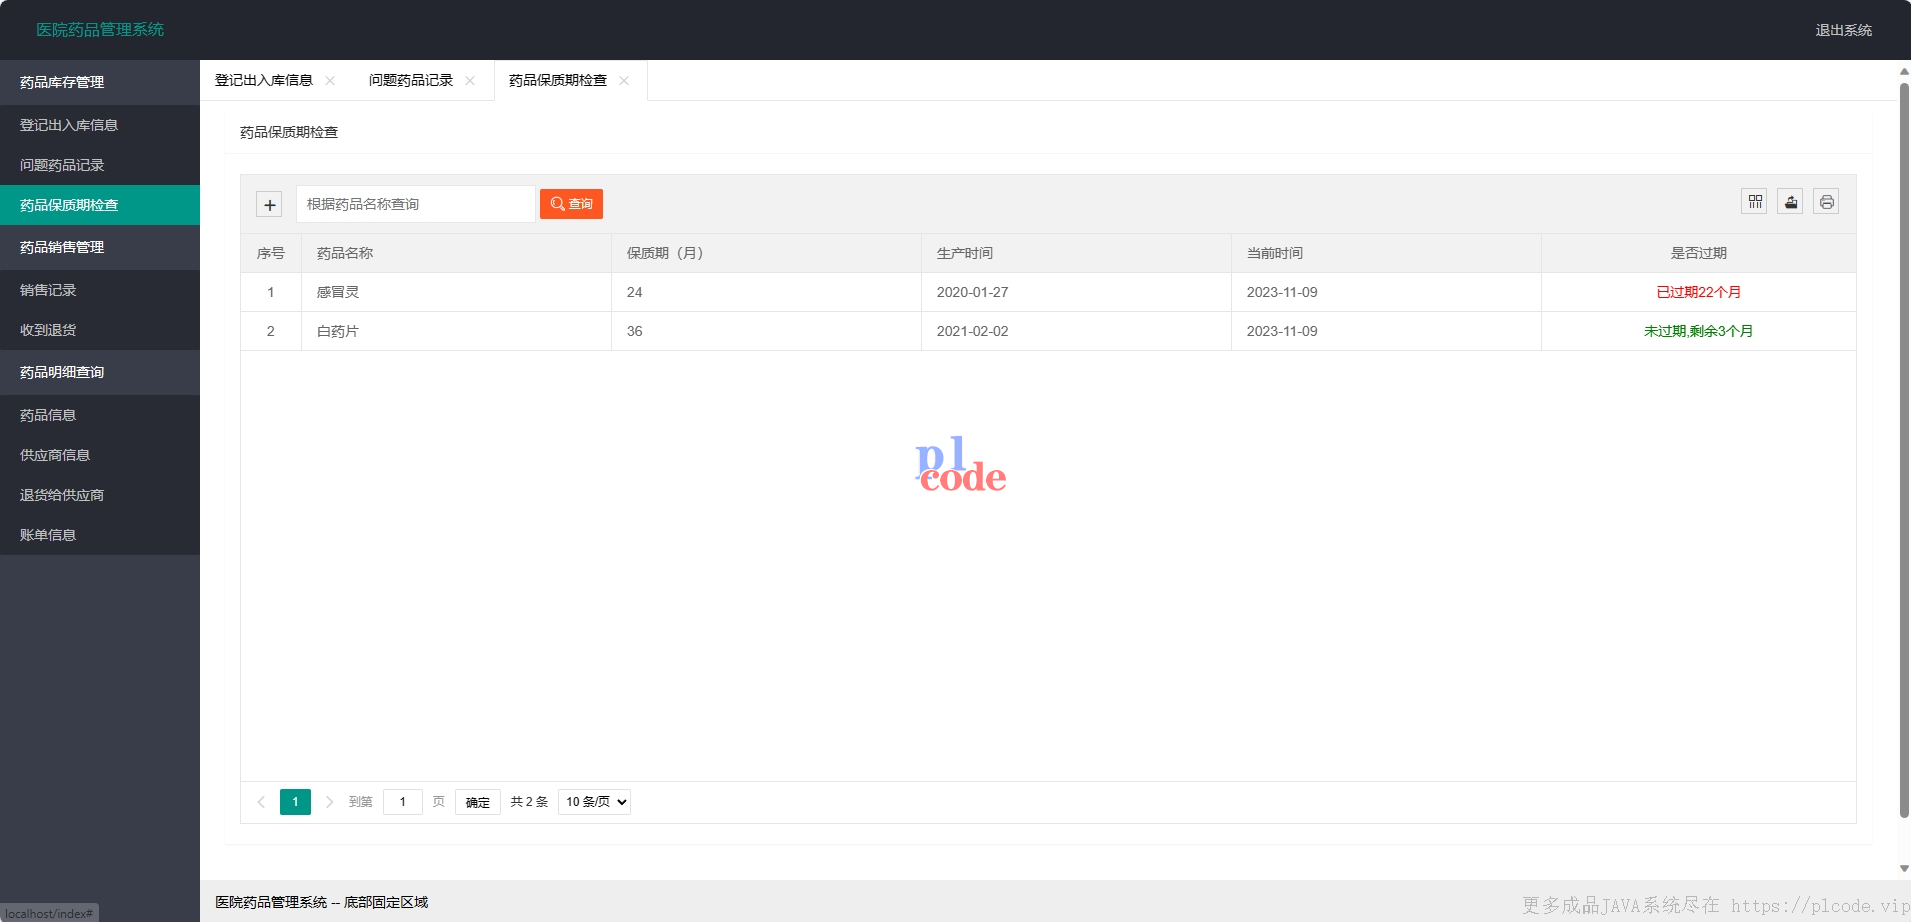Open 问题药品记录 in the sidebar
This screenshot has height=922, width=1911.
pyautogui.click(x=100, y=165)
